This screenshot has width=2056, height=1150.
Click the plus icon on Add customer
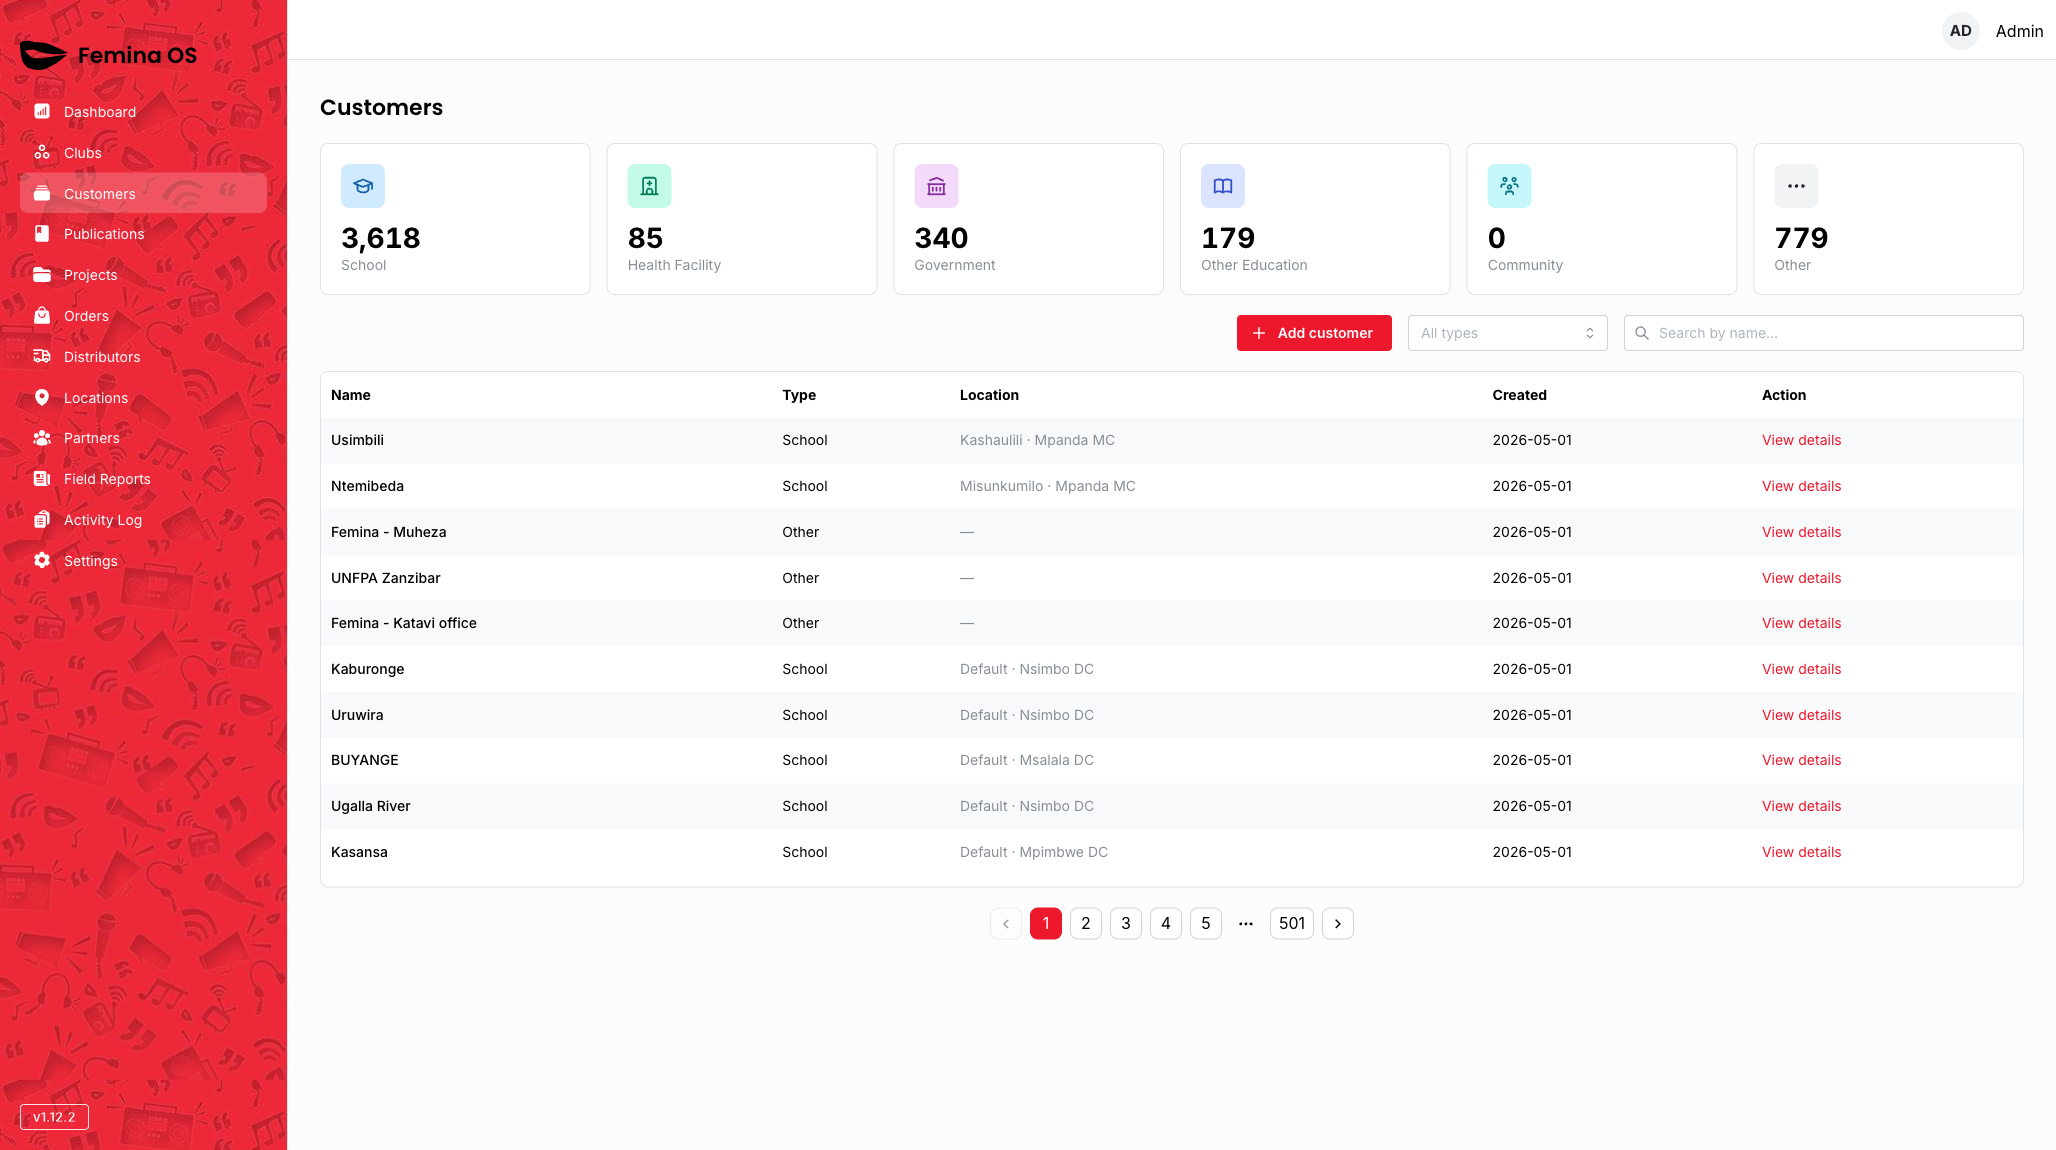point(1259,333)
